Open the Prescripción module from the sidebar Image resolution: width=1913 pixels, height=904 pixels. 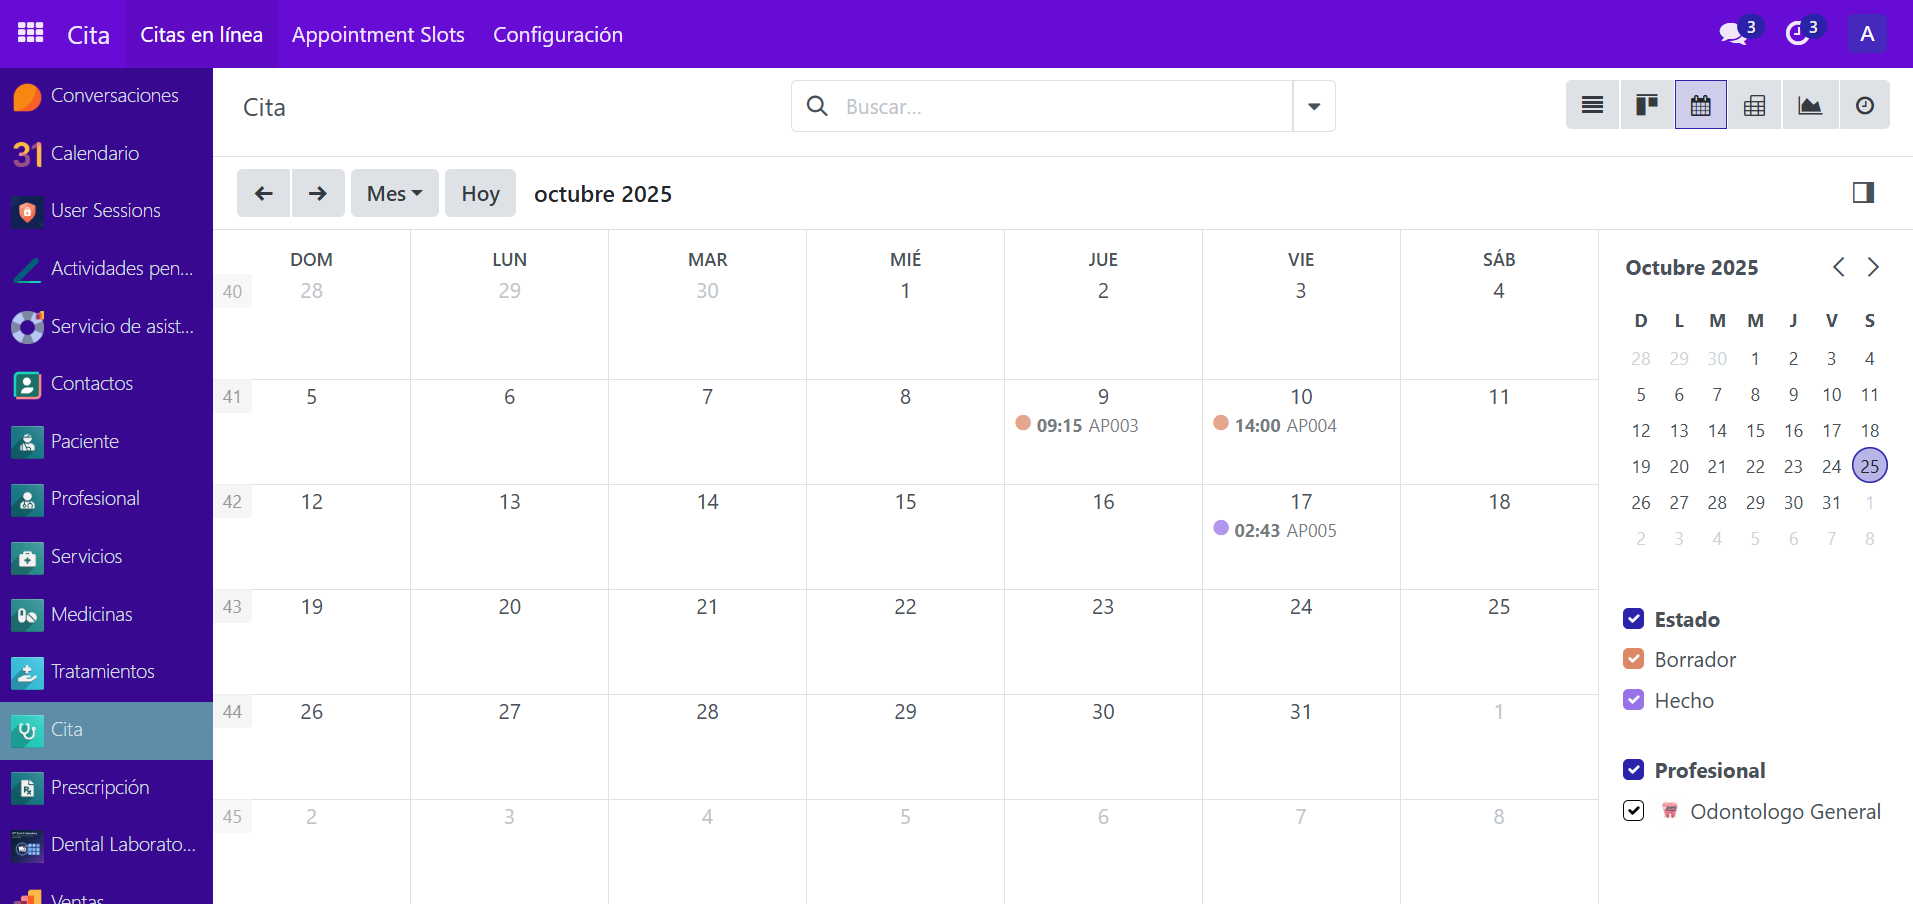(100, 787)
